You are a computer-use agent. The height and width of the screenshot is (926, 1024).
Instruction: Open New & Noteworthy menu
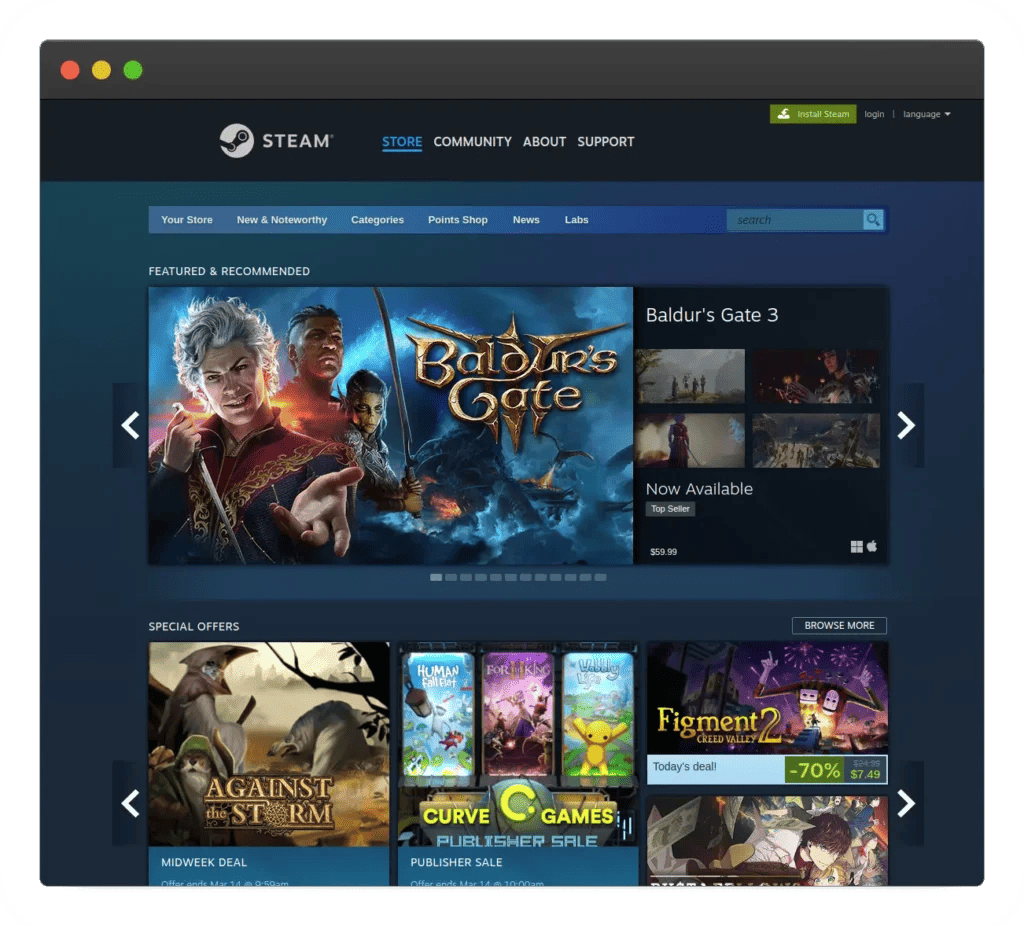point(281,220)
